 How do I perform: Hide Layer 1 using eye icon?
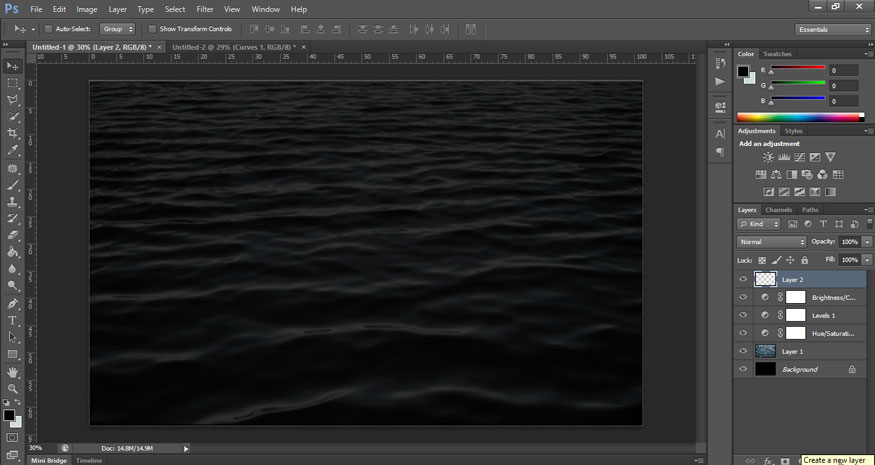742,351
